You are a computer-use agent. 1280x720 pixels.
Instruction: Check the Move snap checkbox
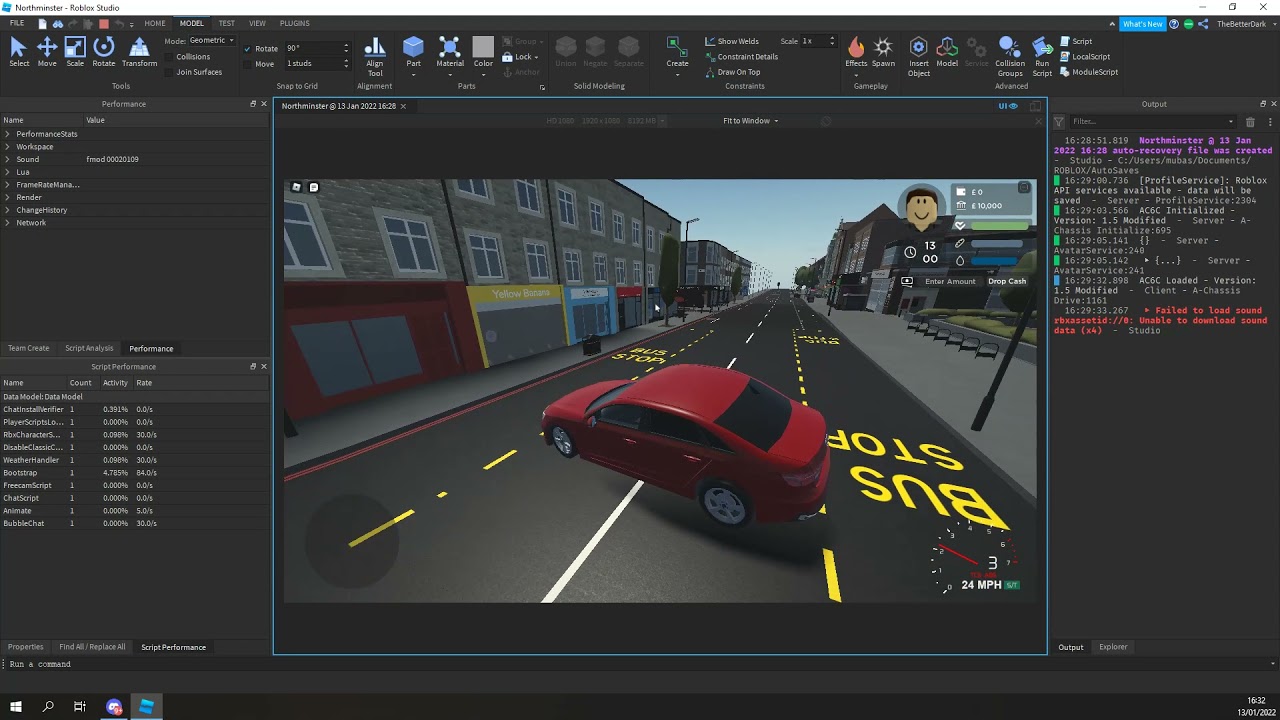tap(248, 64)
